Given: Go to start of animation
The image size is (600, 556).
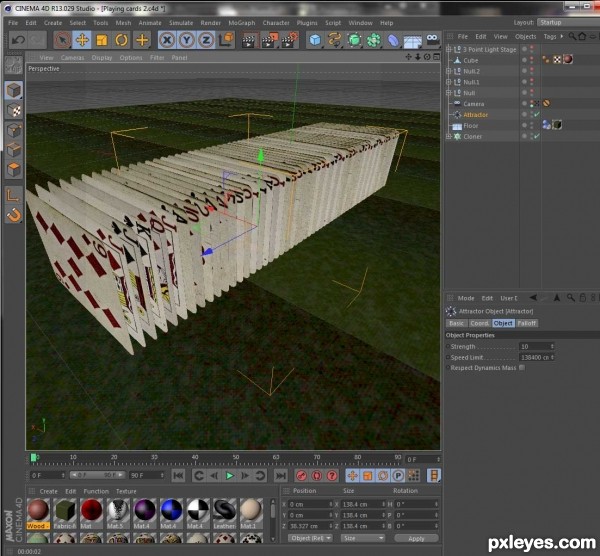Looking at the screenshot, I should (x=178, y=476).
